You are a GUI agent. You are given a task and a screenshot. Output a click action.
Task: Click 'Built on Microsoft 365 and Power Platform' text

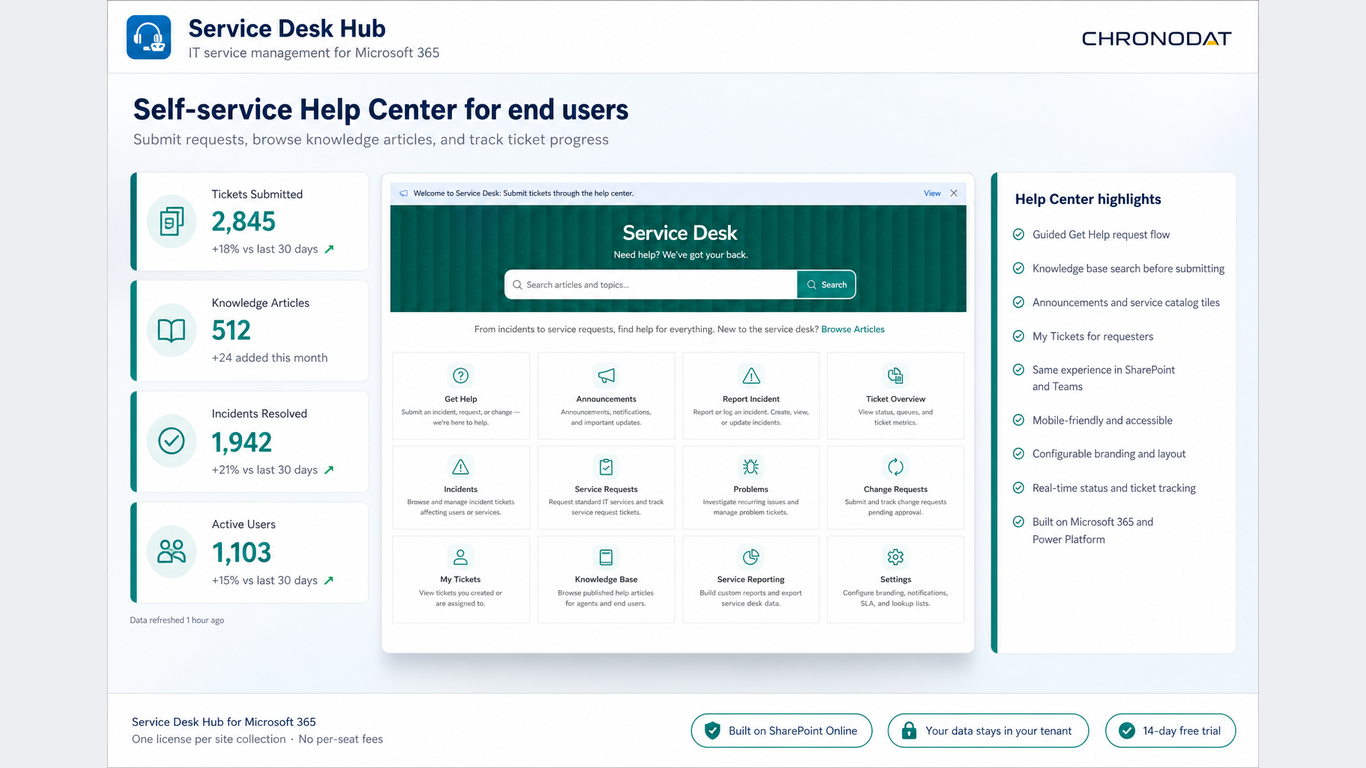tap(1093, 530)
